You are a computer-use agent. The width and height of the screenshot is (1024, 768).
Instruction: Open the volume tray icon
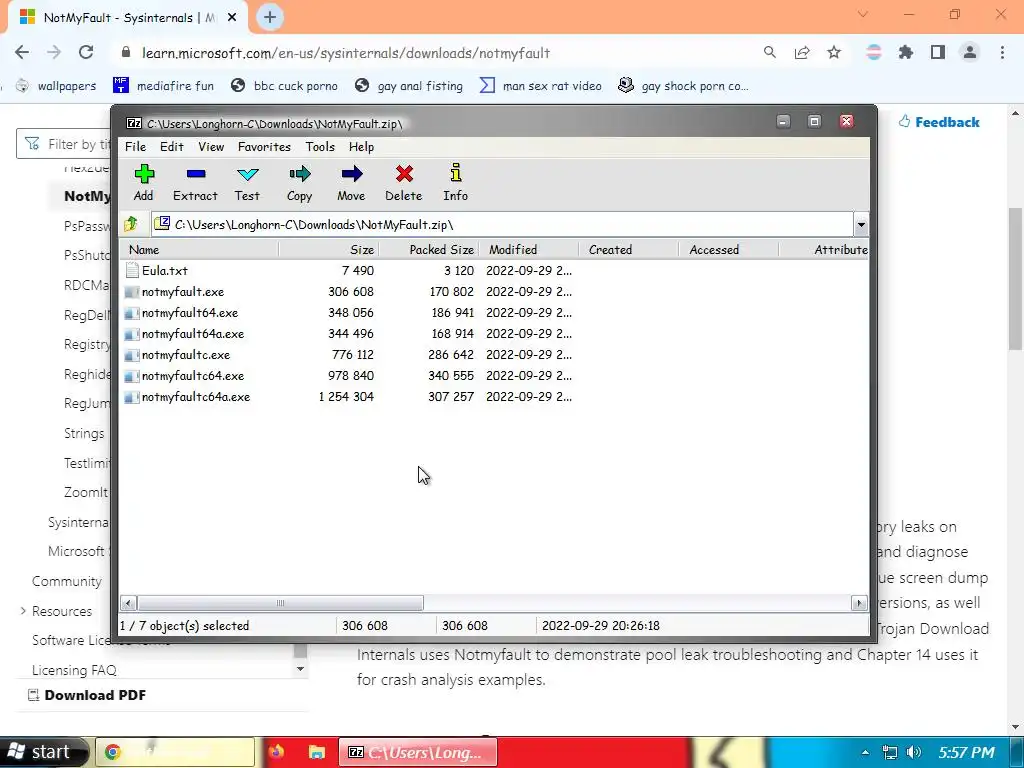(x=914, y=753)
